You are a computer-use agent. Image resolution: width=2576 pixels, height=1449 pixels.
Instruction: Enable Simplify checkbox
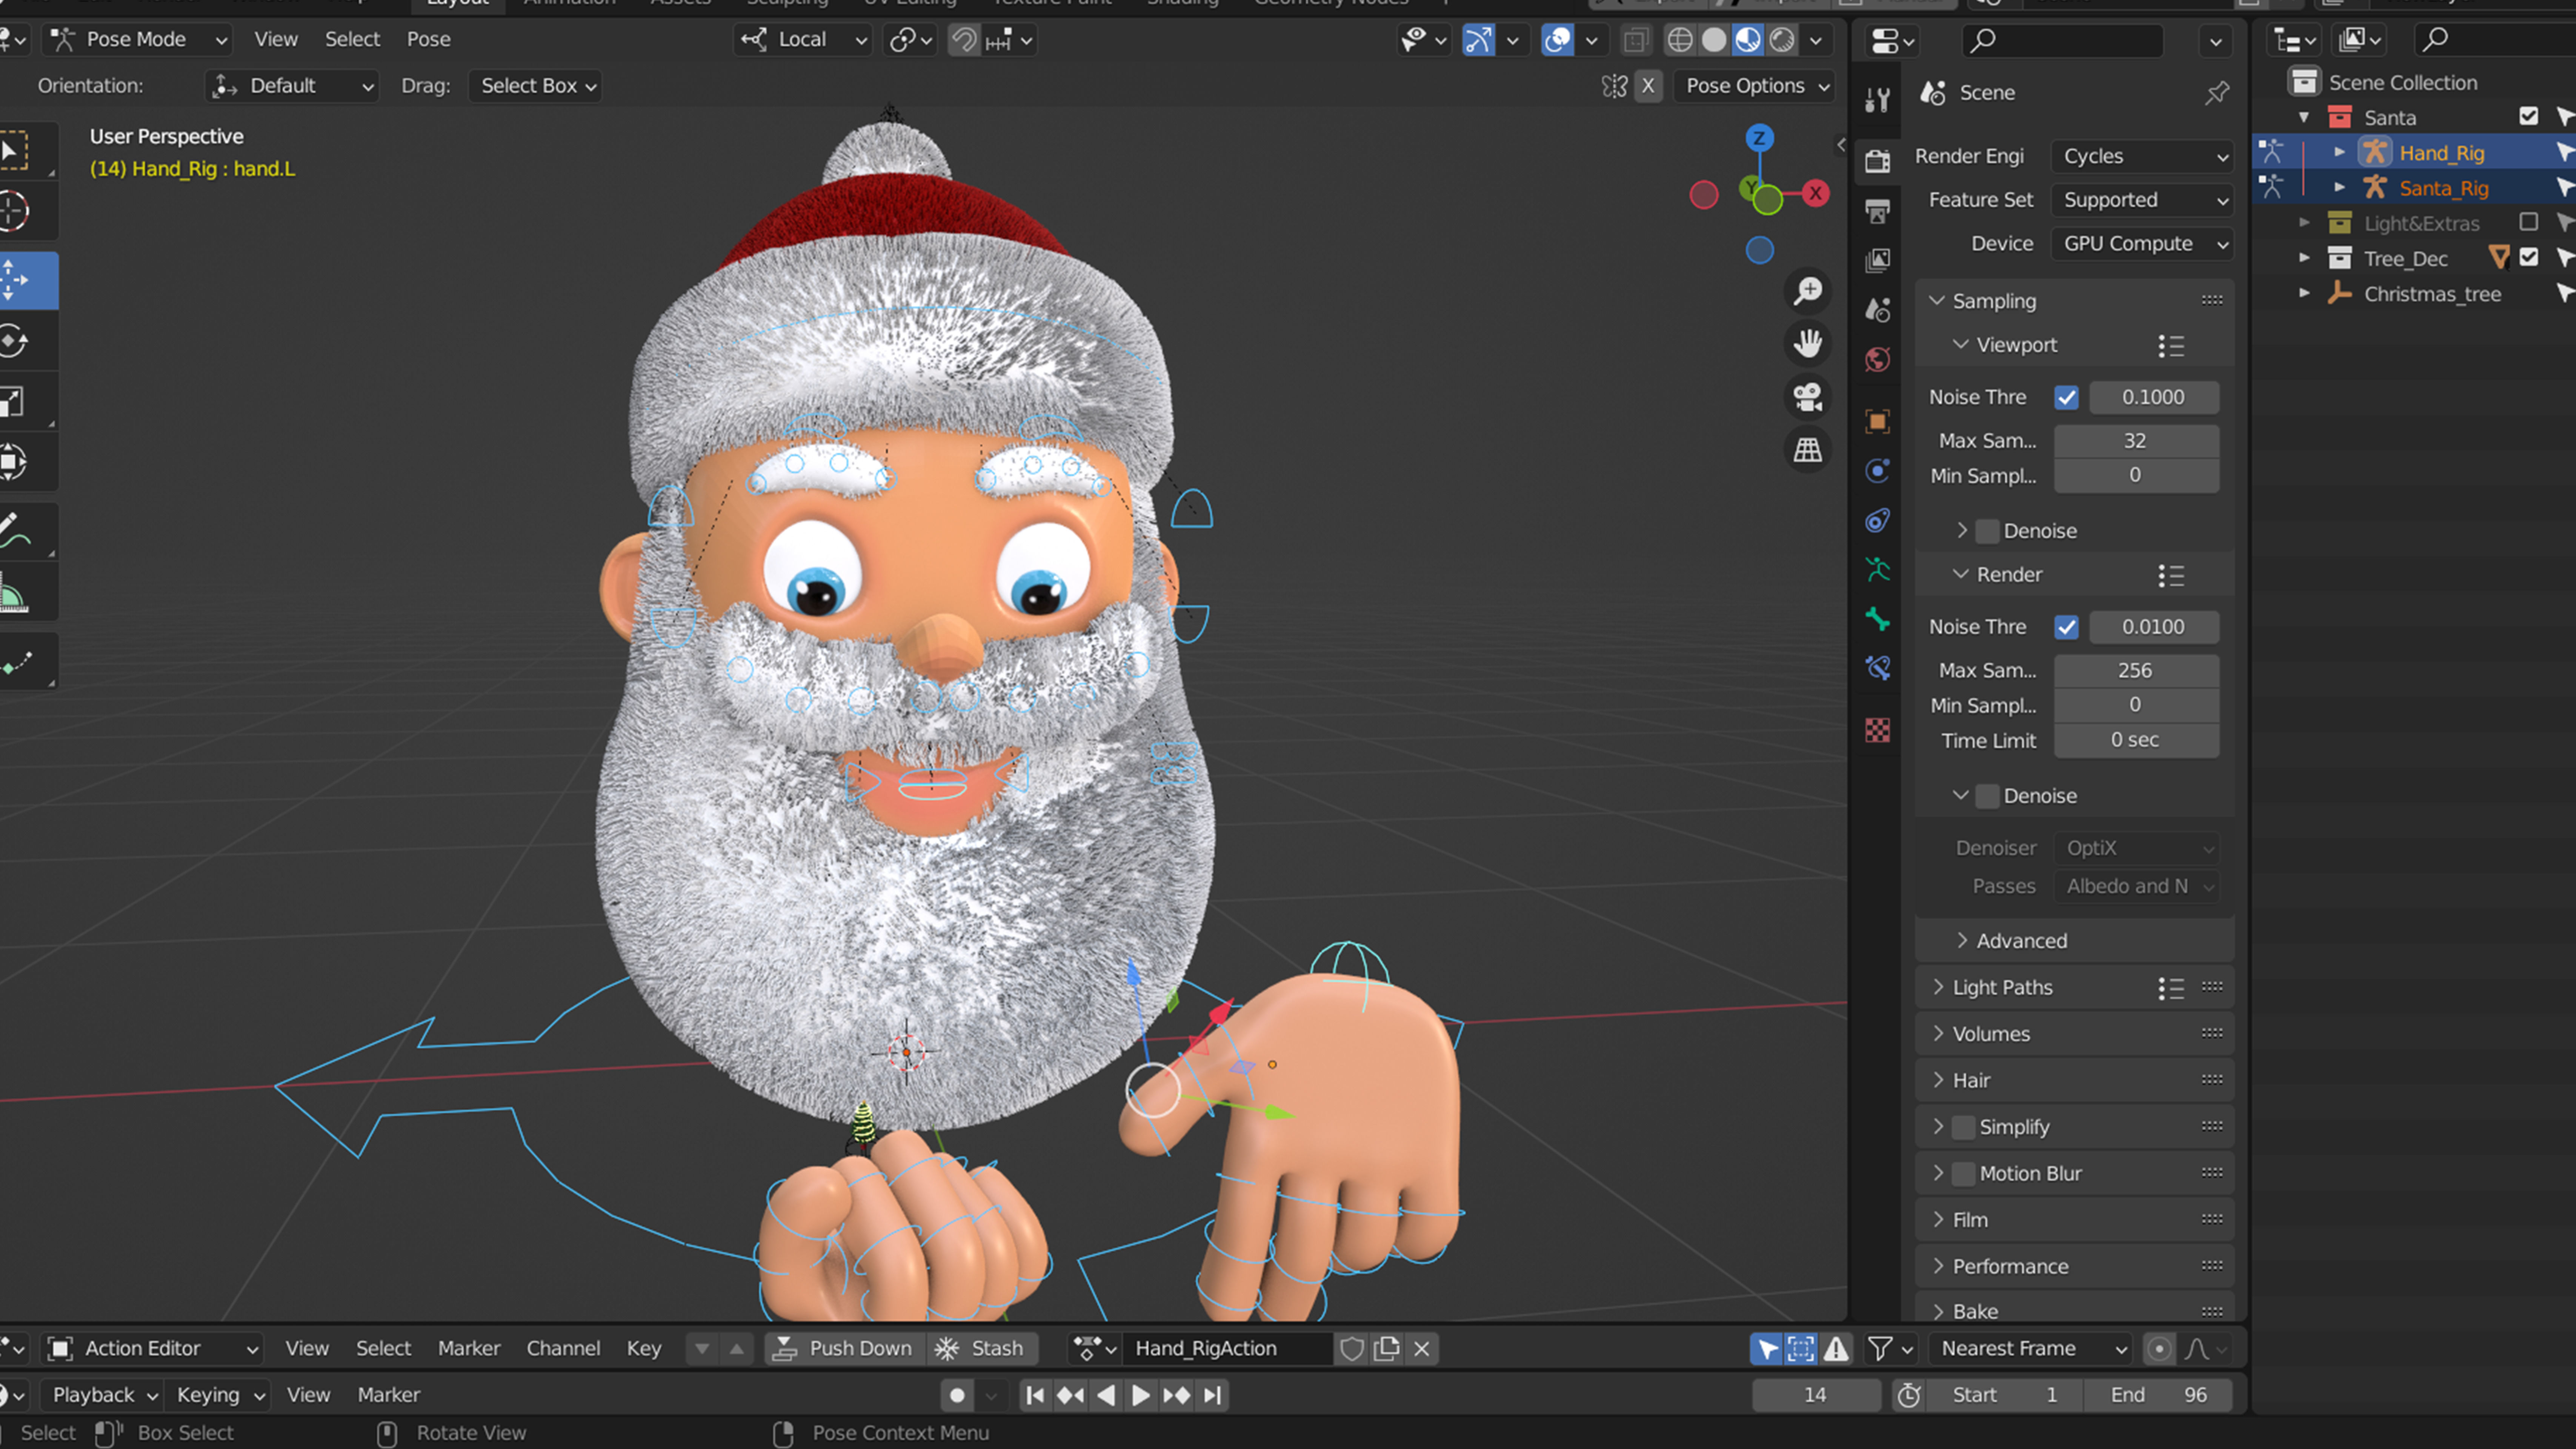[1963, 1127]
